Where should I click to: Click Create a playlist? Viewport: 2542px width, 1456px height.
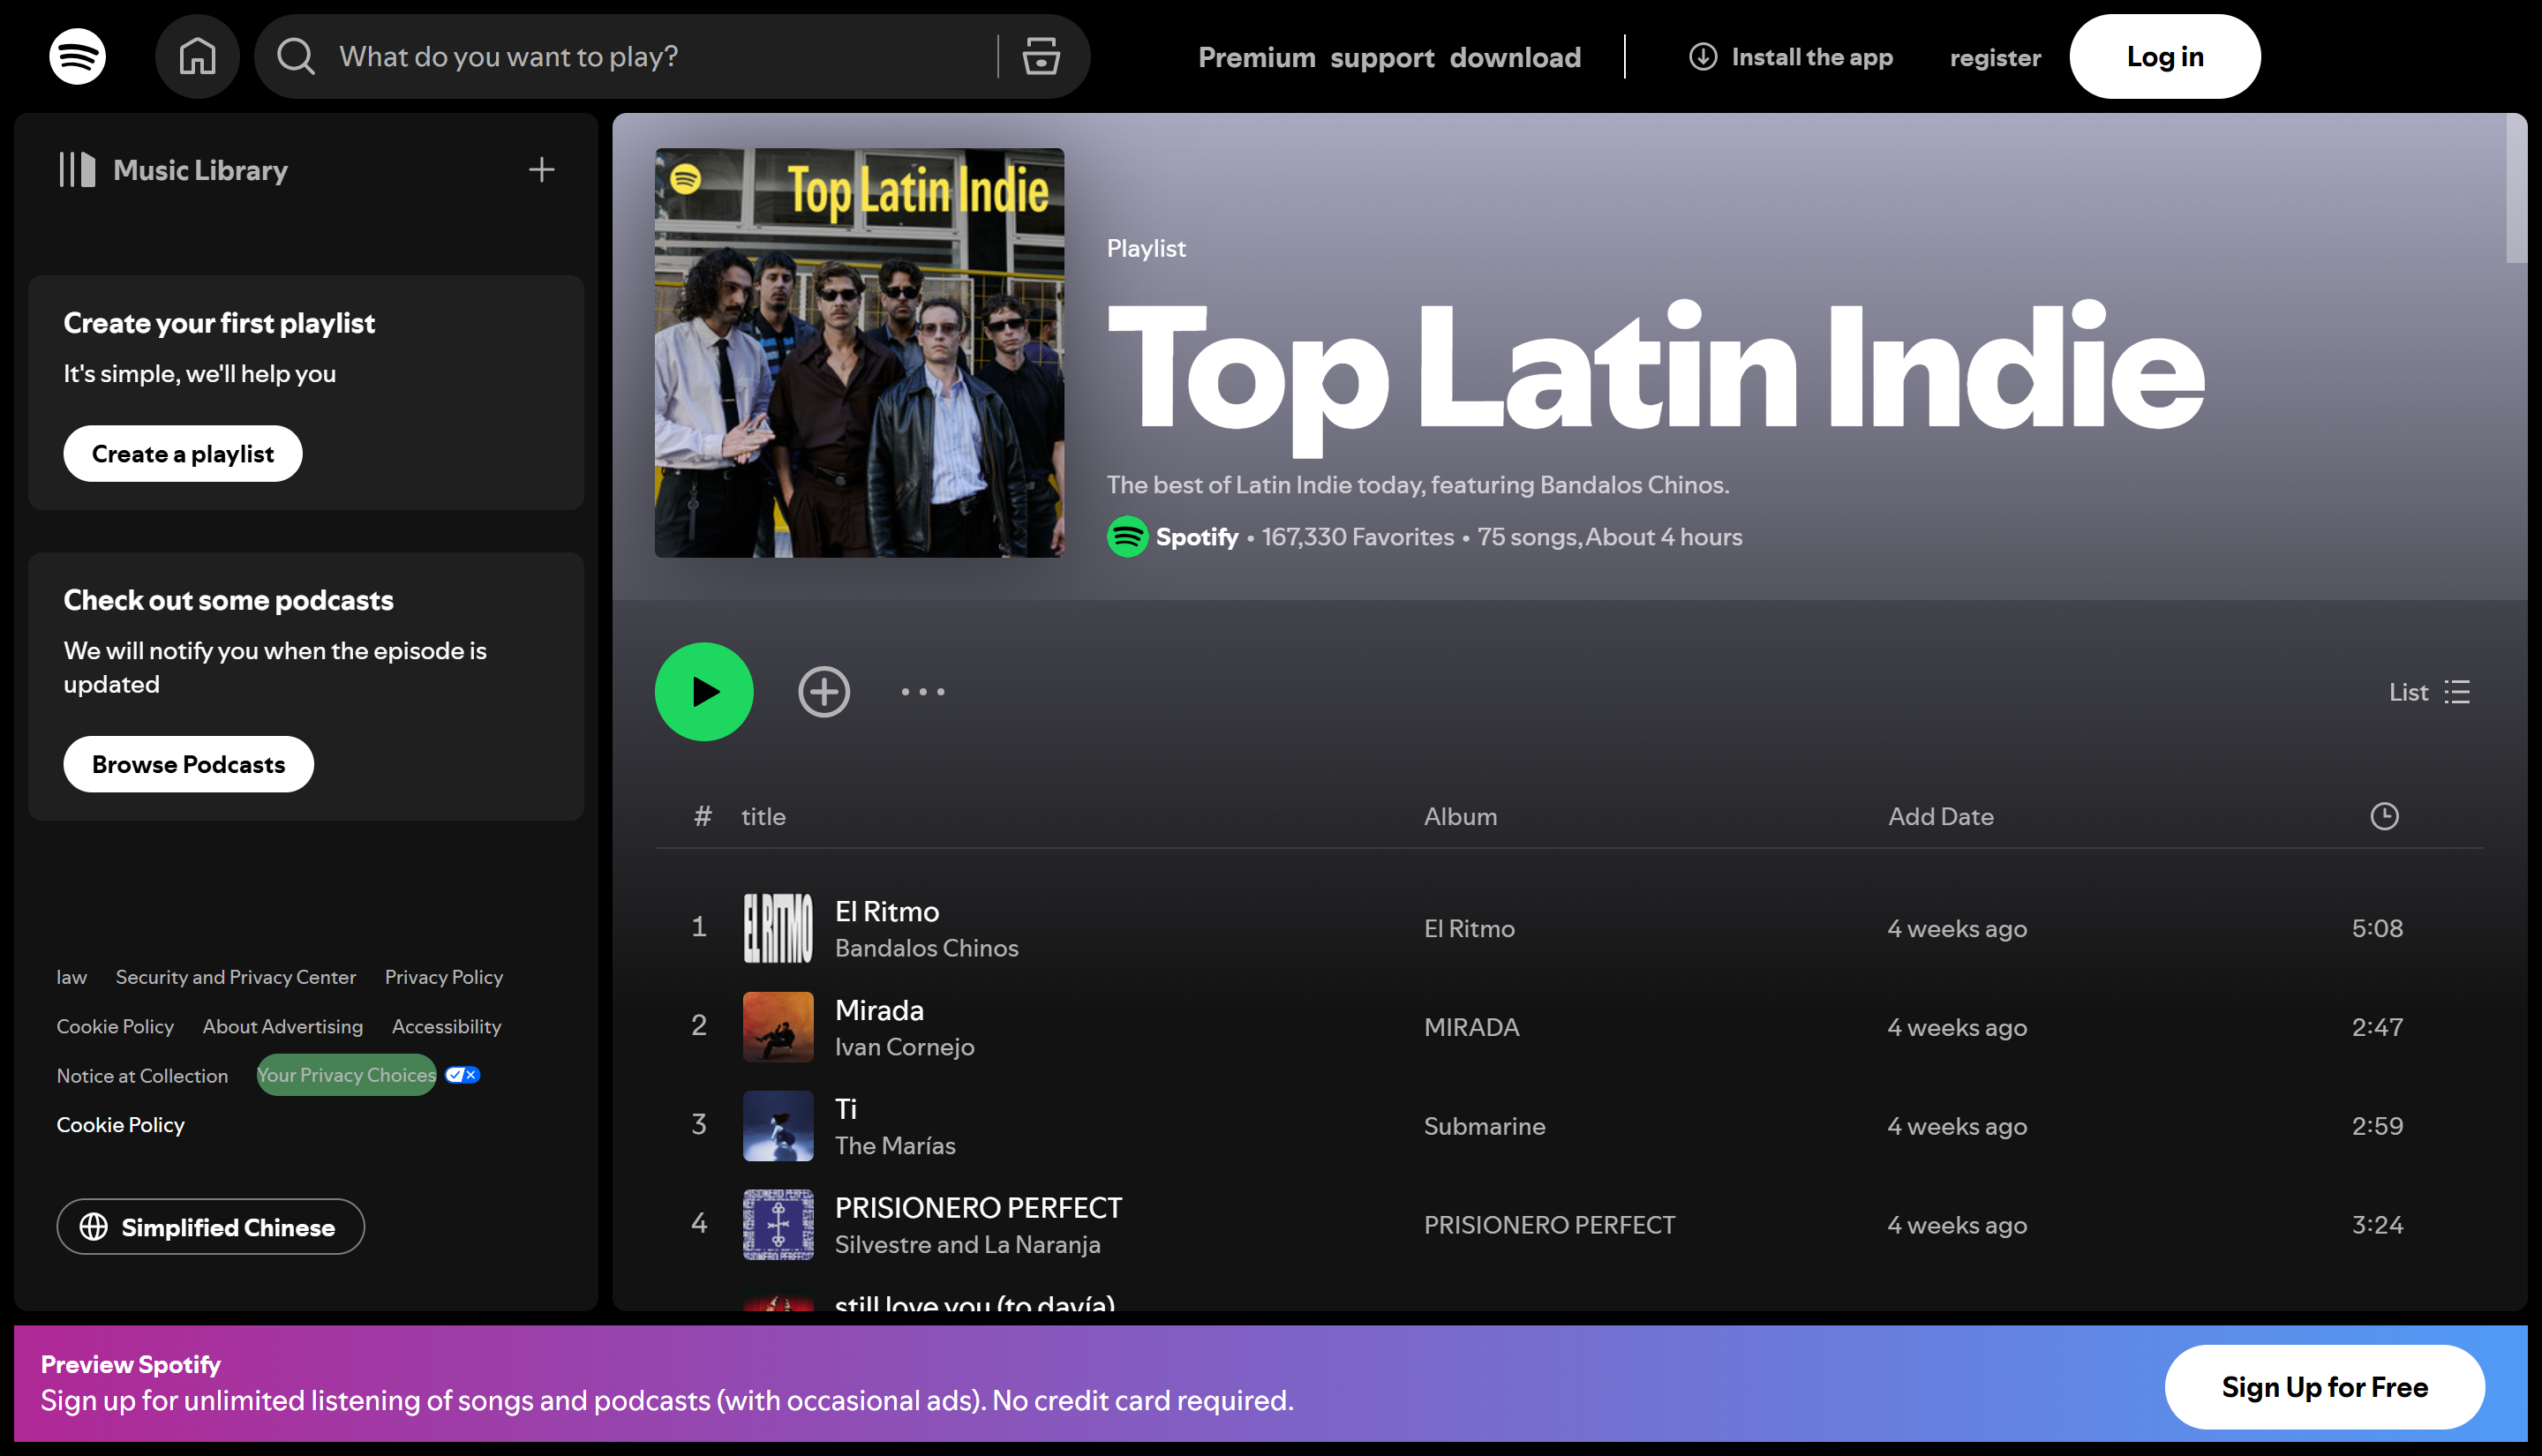(x=182, y=453)
